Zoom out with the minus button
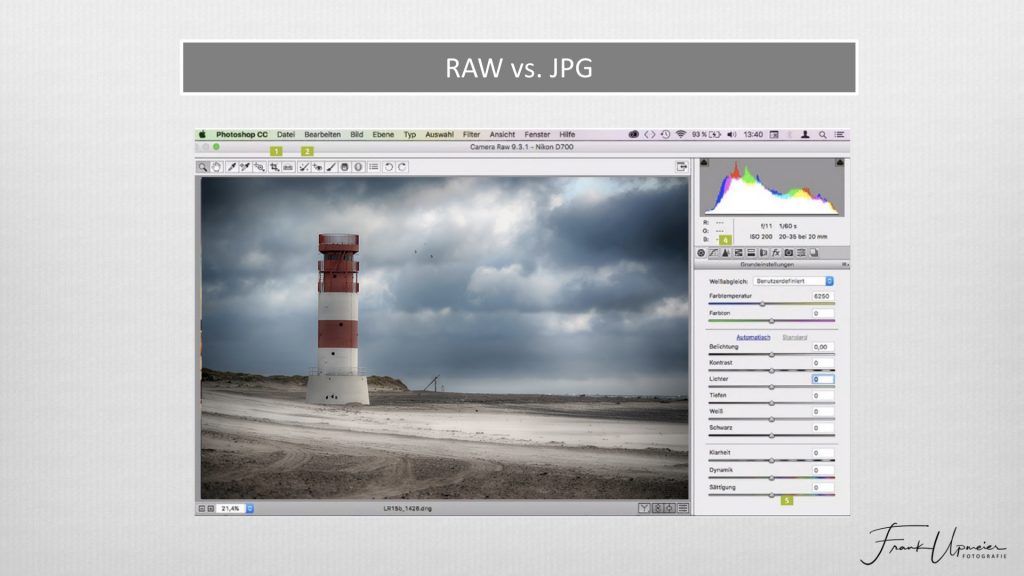 [202, 508]
